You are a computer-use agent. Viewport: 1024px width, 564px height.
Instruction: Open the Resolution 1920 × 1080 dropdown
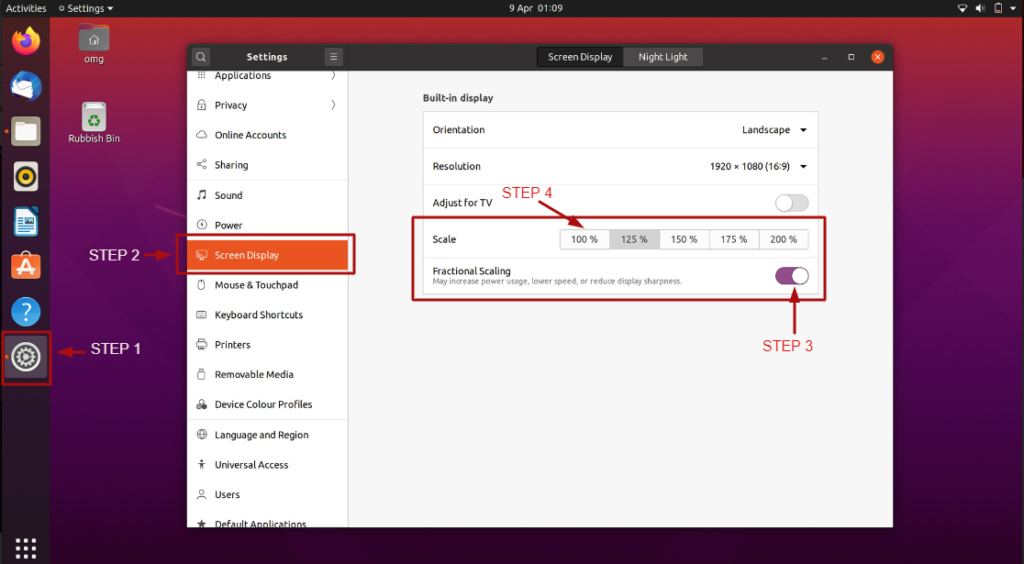tap(759, 166)
